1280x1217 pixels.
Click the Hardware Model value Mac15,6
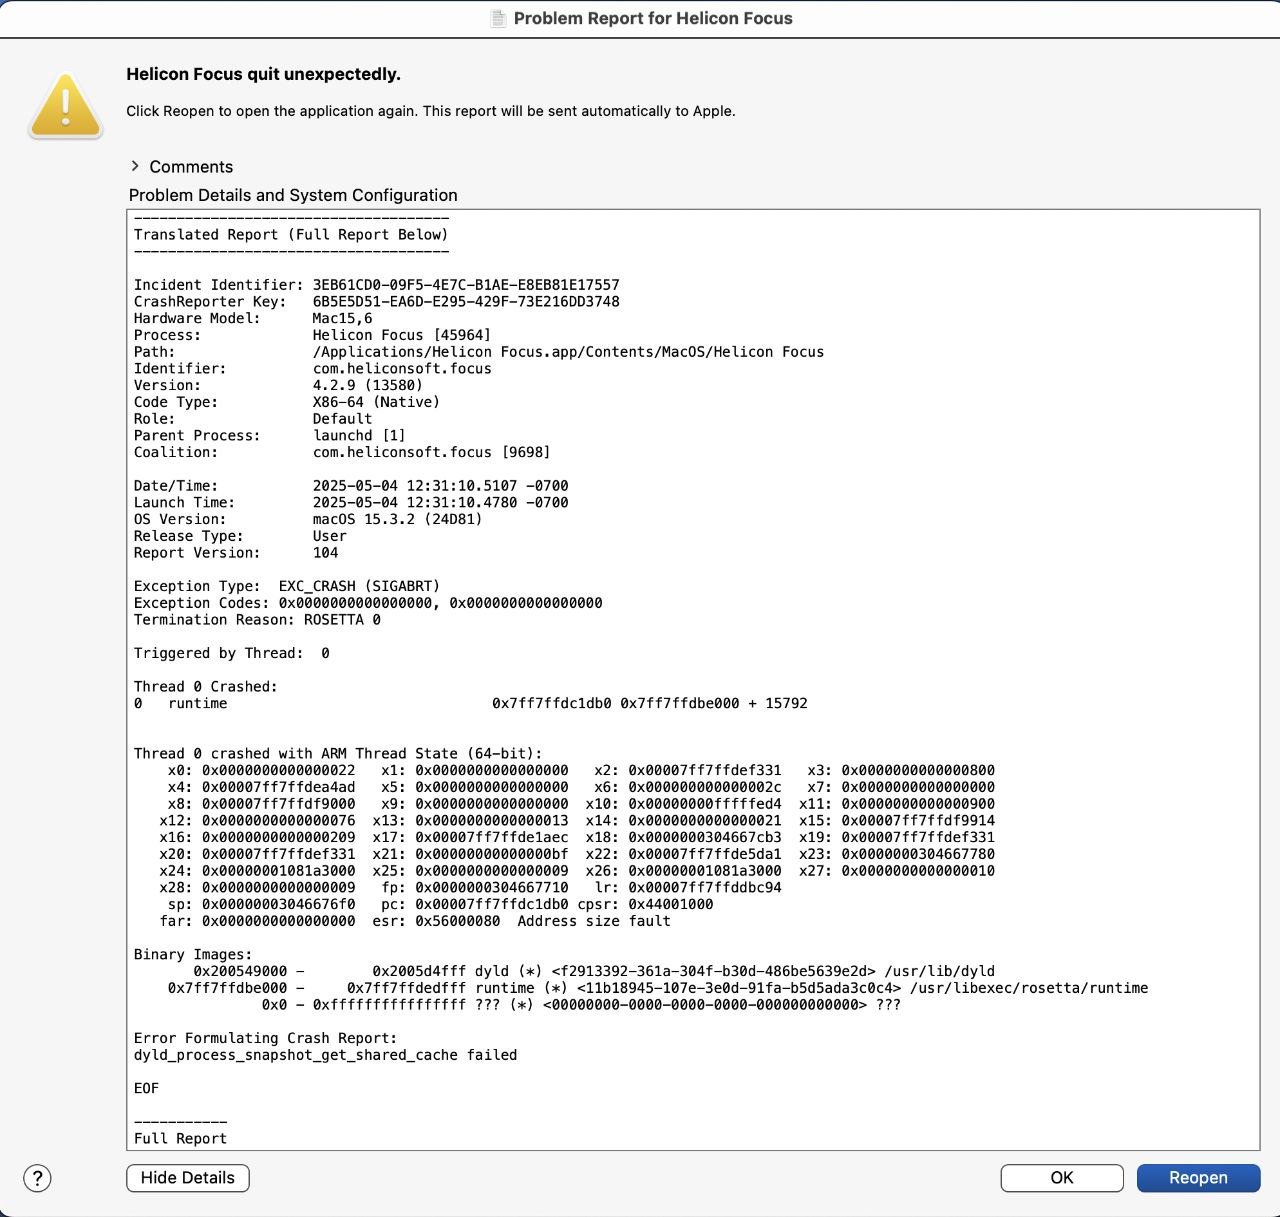[342, 318]
